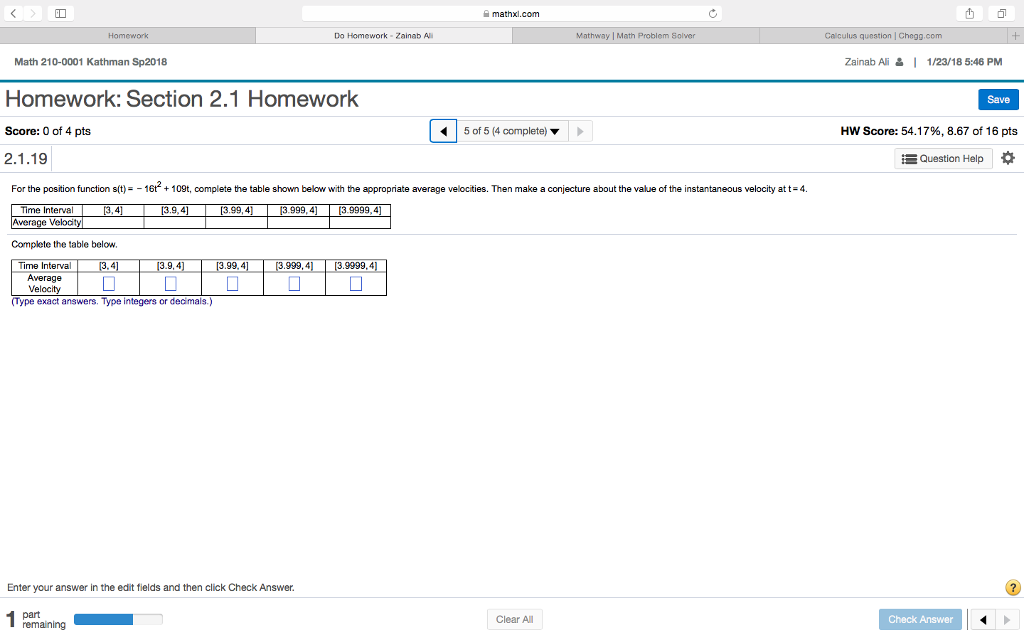Click the previous question arrow button
The image size is (1024, 640).
point(442,130)
